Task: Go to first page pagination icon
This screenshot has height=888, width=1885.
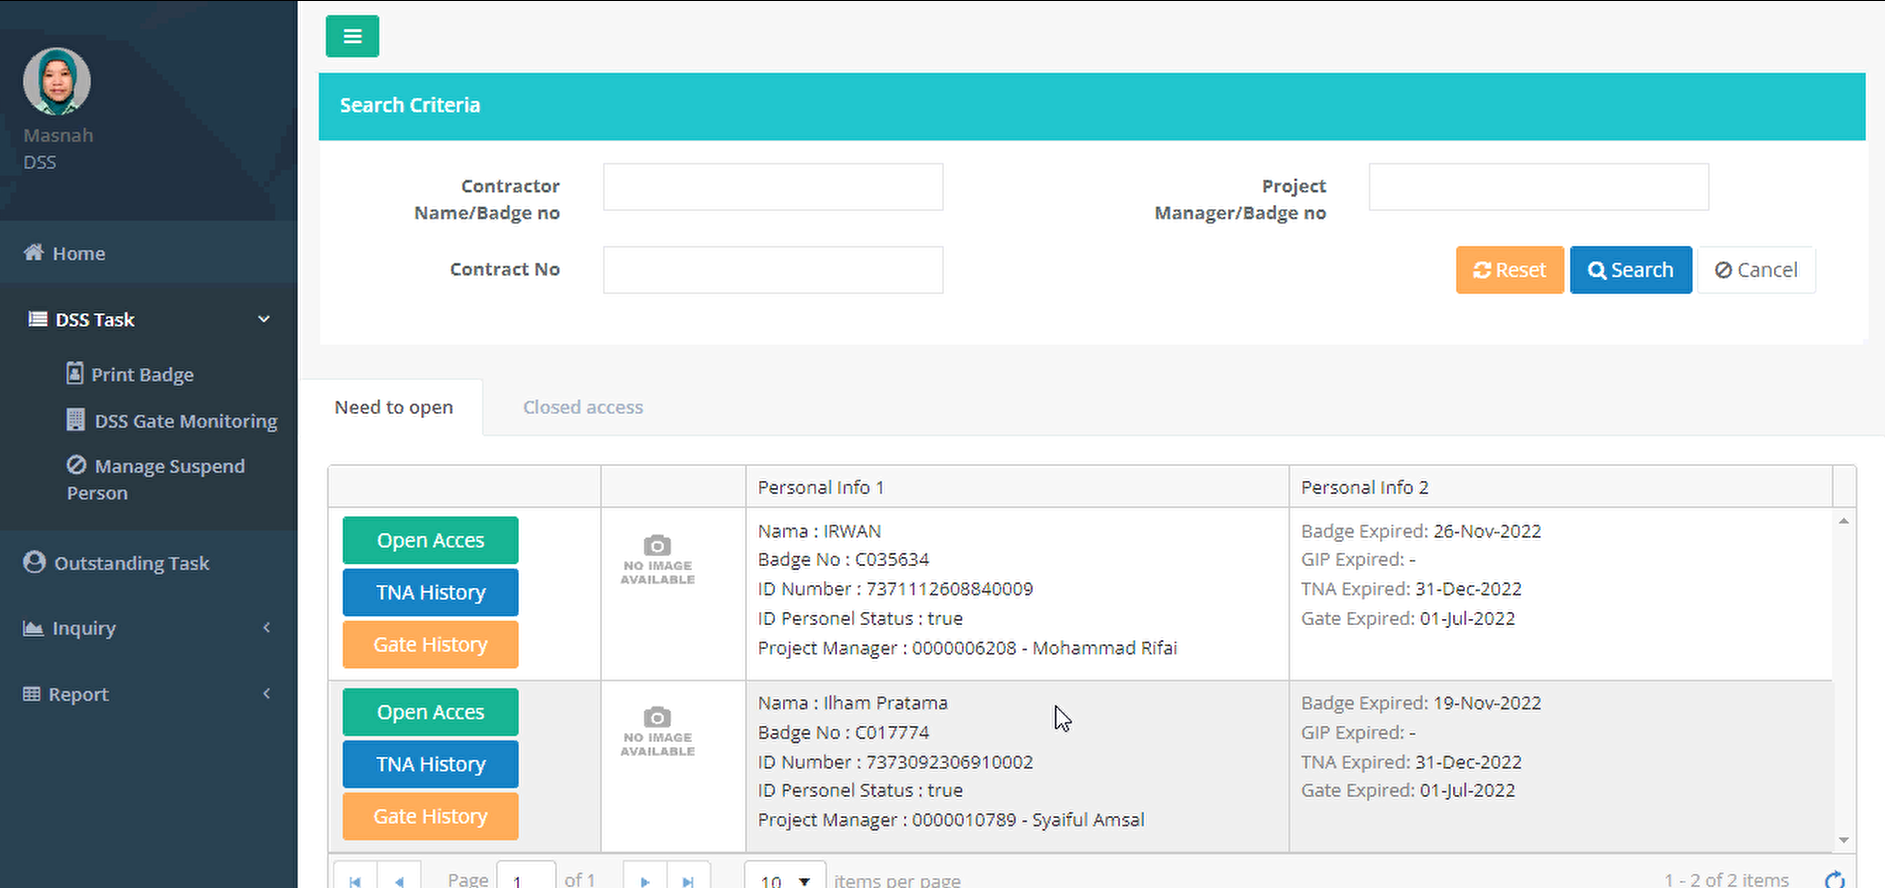Action: click(355, 879)
